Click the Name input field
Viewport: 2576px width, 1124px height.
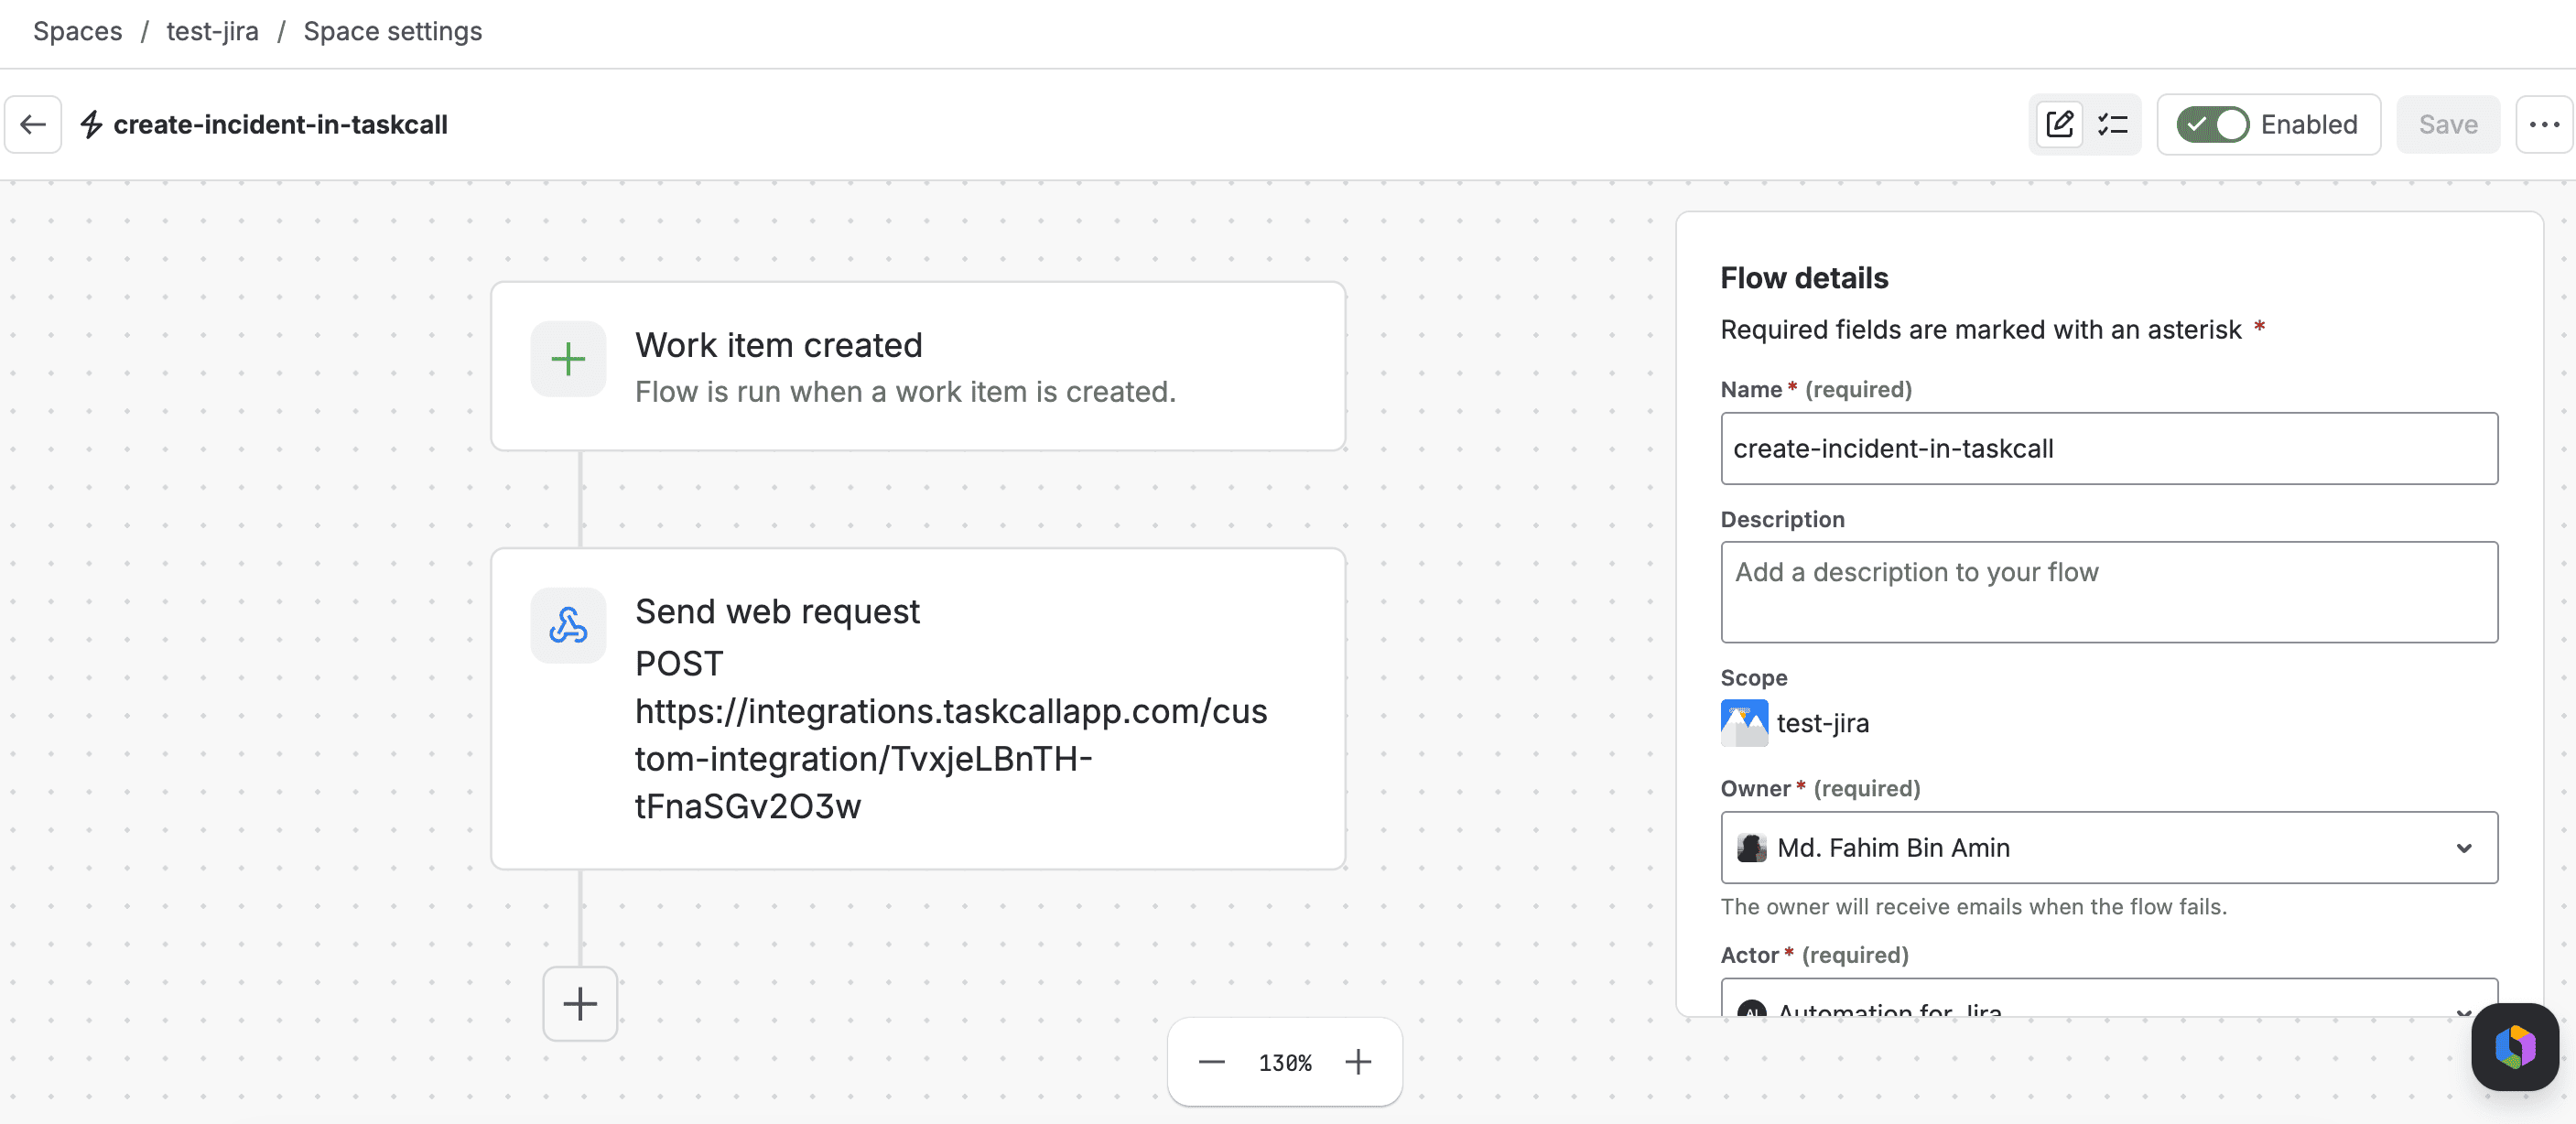(2109, 448)
